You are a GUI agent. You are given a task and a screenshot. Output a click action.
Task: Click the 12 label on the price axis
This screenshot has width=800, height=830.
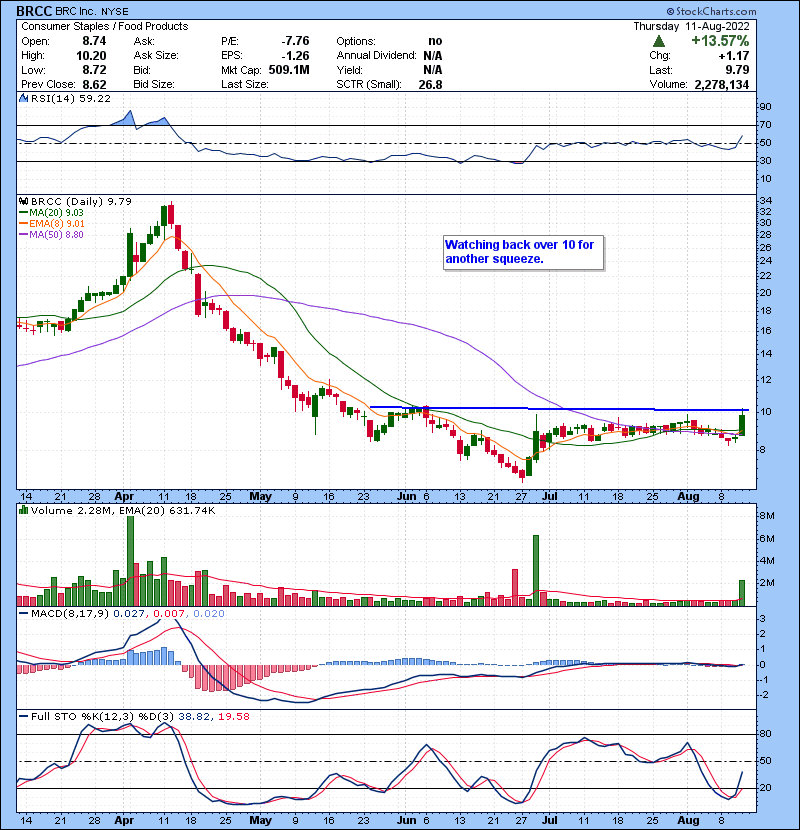click(x=766, y=380)
